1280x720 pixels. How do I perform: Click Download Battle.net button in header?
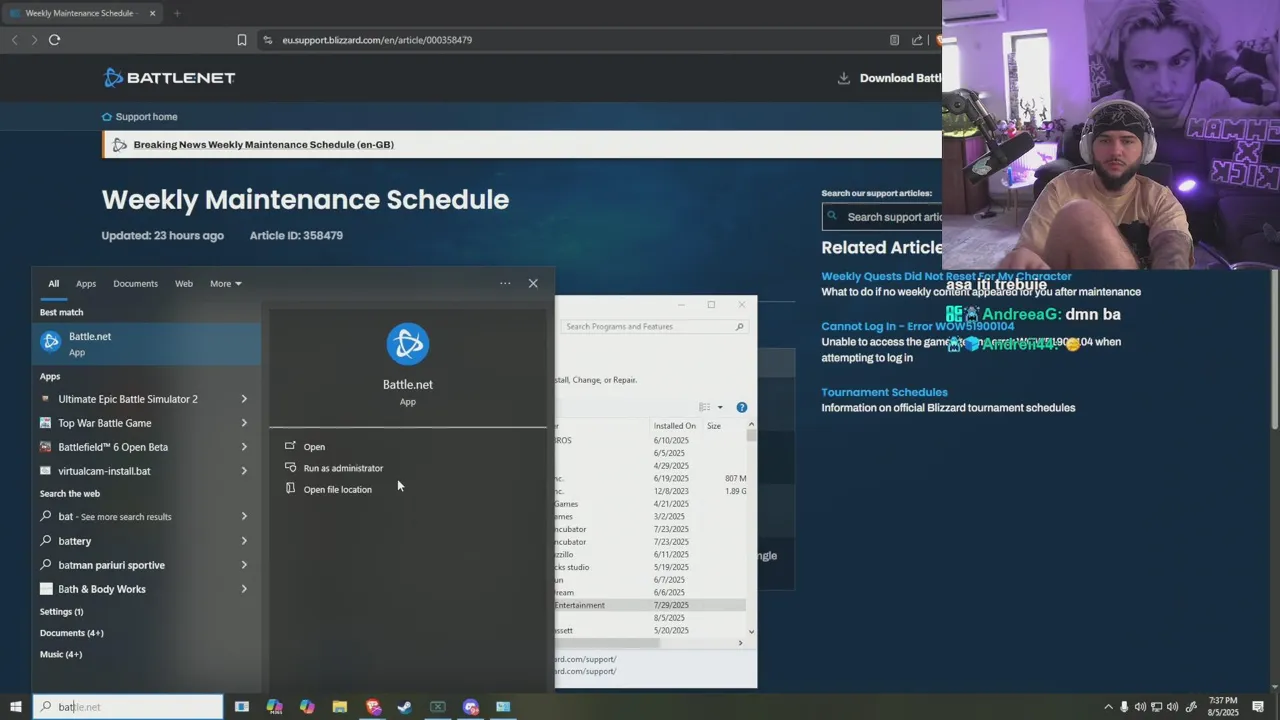click(x=889, y=78)
